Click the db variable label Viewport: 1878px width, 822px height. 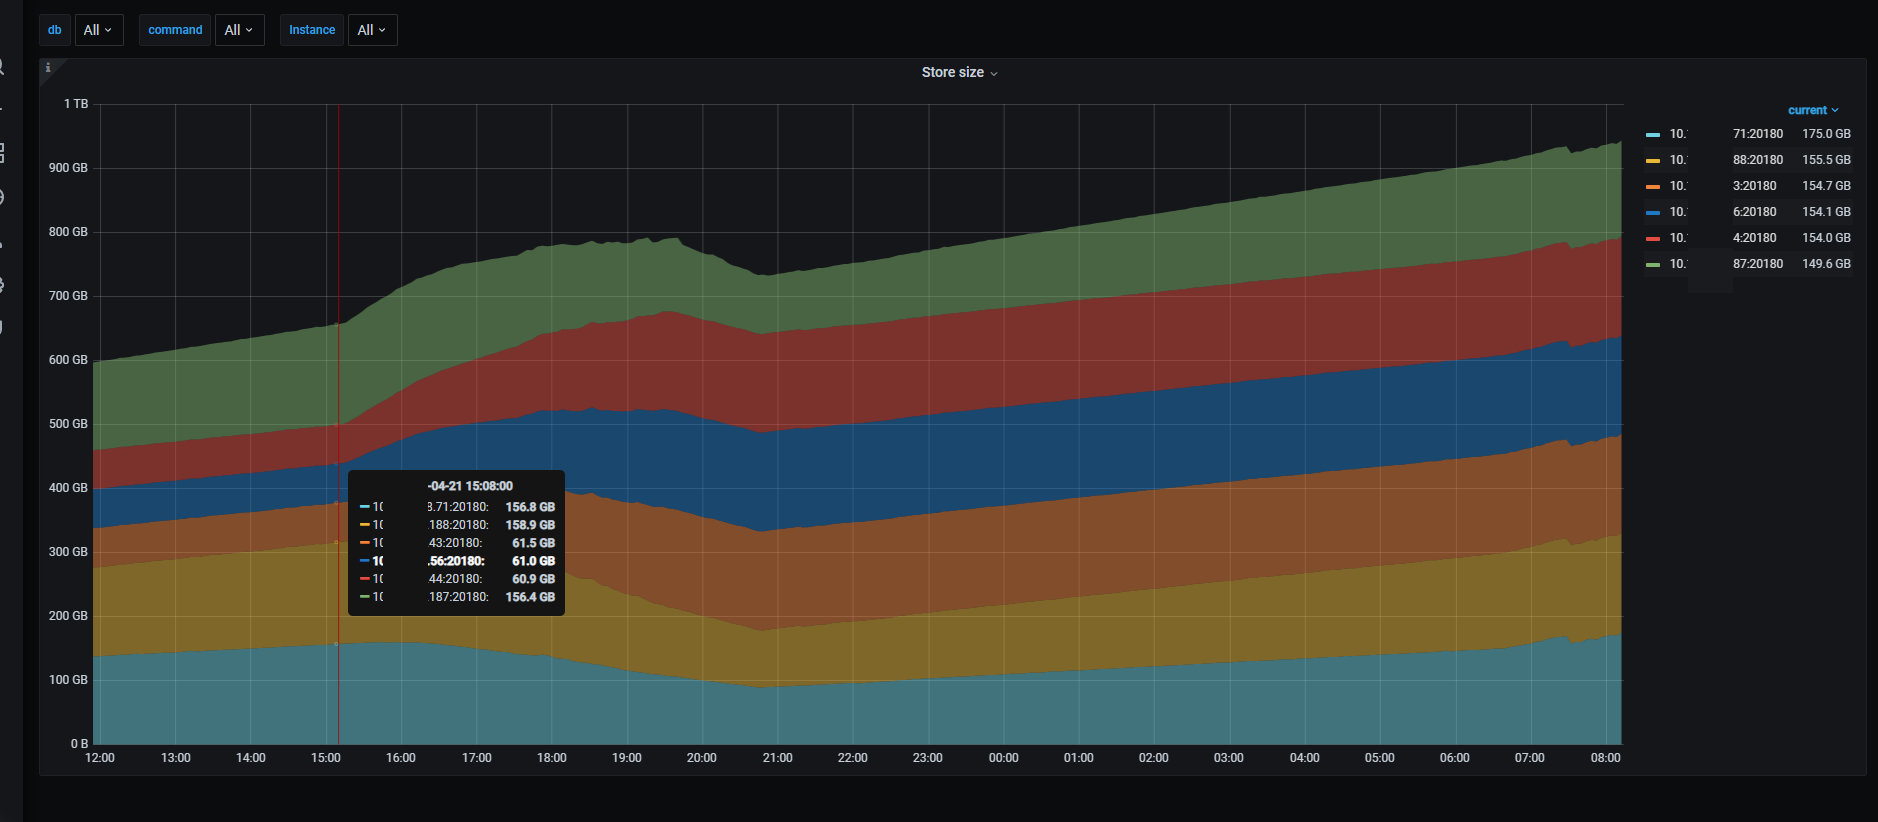[55, 30]
